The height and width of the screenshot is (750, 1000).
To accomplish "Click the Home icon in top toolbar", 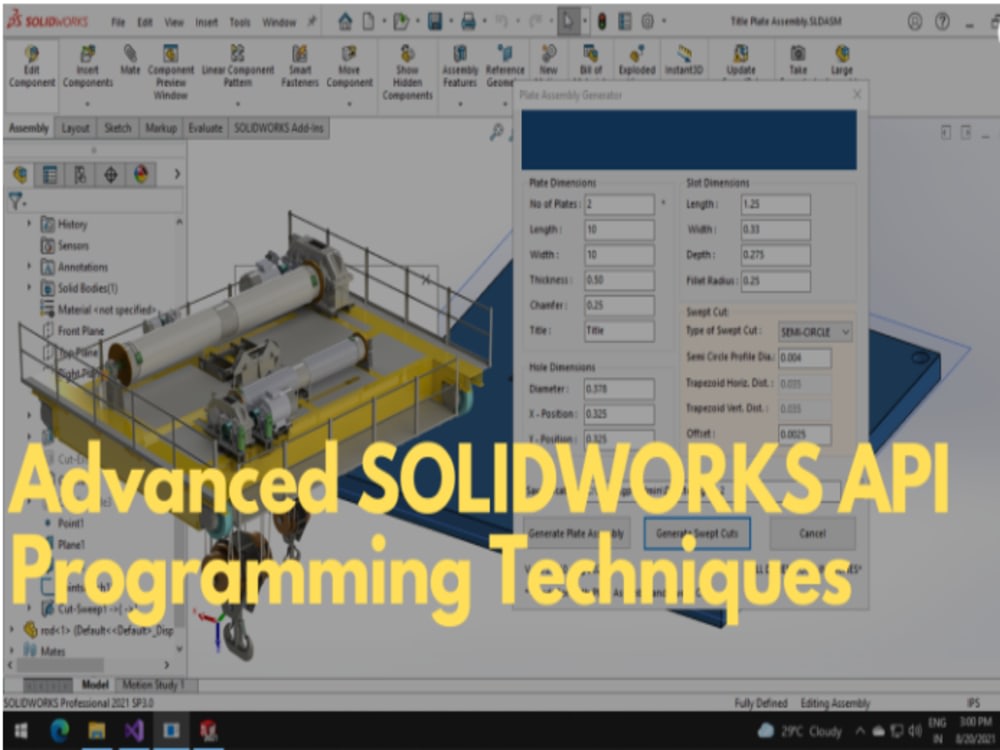I will (x=345, y=22).
